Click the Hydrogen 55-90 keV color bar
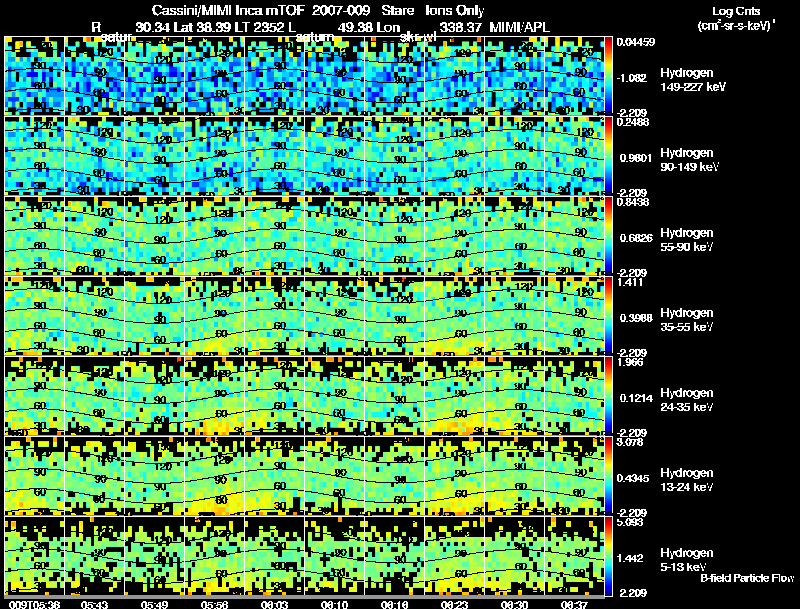The image size is (800, 609). coord(608,236)
